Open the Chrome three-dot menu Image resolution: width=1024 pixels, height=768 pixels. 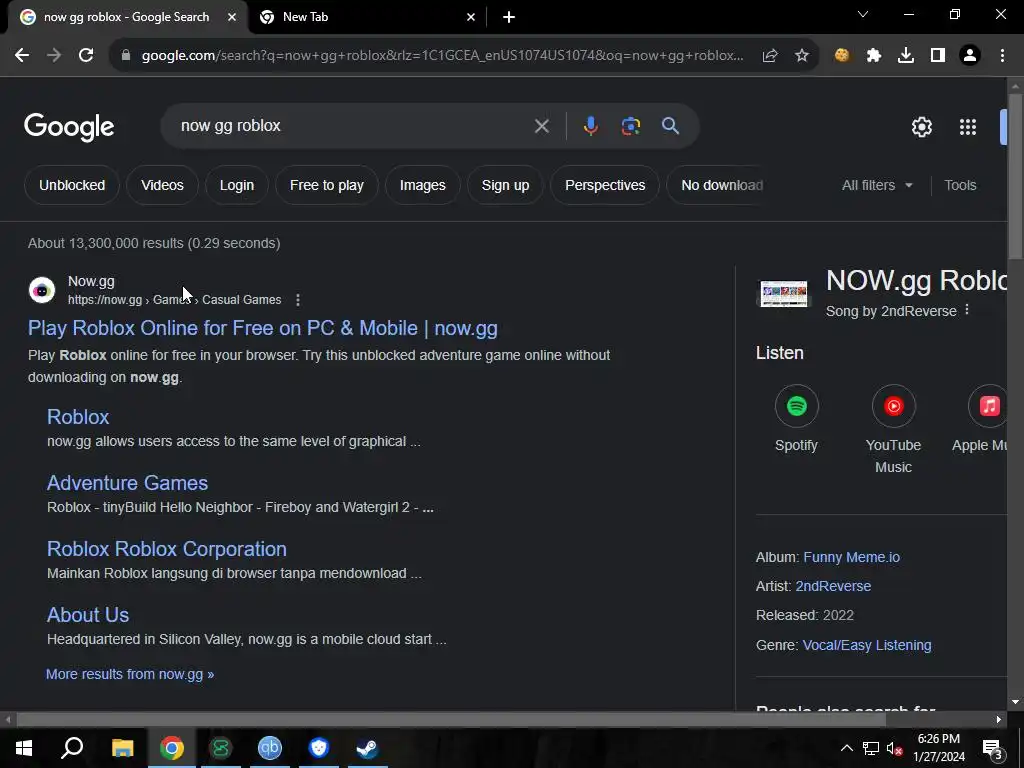(x=1002, y=56)
